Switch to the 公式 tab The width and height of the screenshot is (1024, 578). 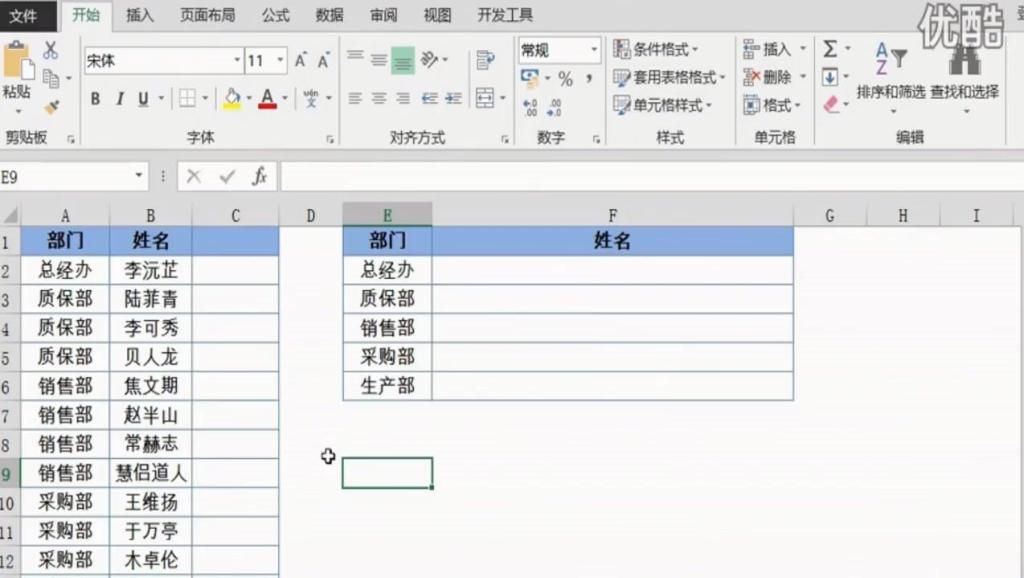[x=276, y=16]
